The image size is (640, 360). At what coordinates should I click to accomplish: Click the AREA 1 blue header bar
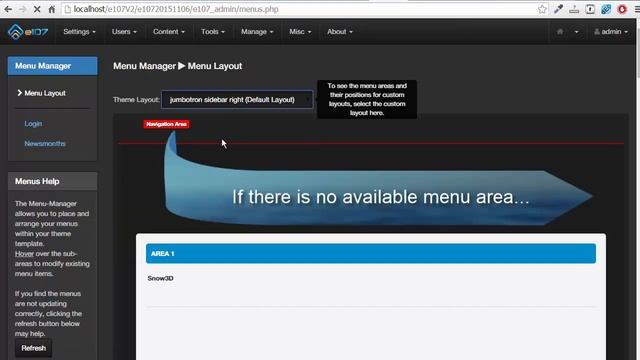pyautogui.click(x=371, y=253)
